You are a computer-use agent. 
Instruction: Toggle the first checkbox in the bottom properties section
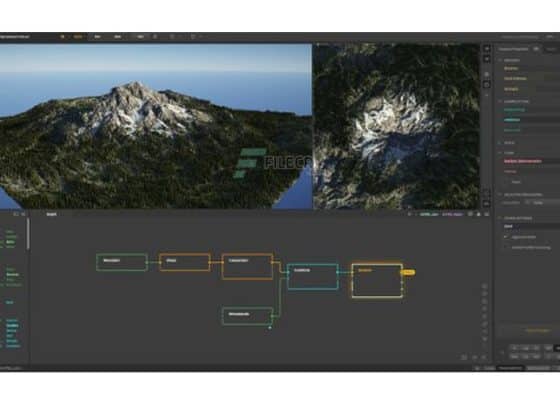click(x=506, y=237)
